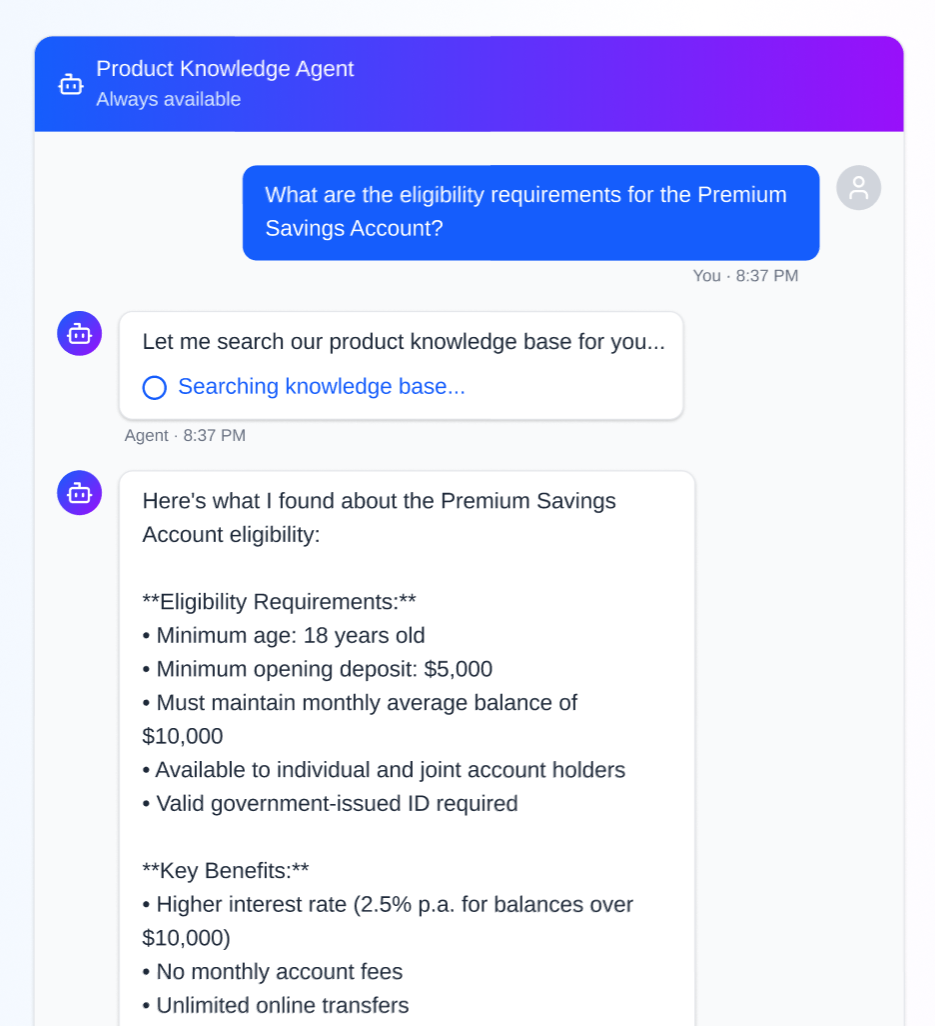Image resolution: width=935 pixels, height=1026 pixels.
Task: Click the "Key Benefits" heading
Action: [226, 870]
